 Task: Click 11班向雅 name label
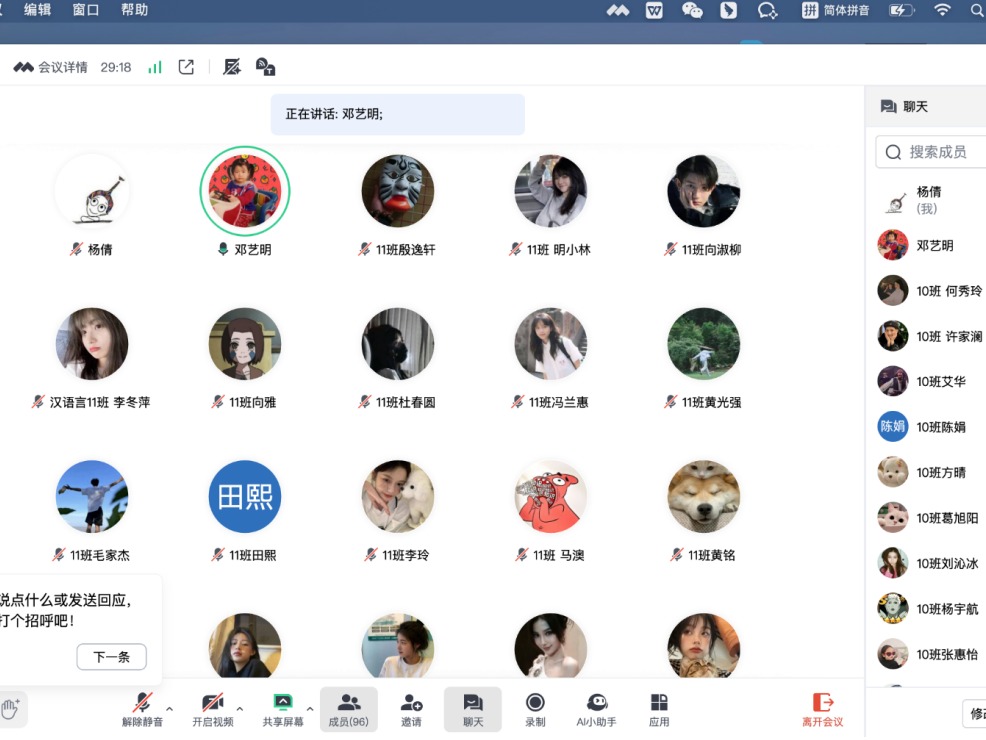pyautogui.click(x=253, y=402)
